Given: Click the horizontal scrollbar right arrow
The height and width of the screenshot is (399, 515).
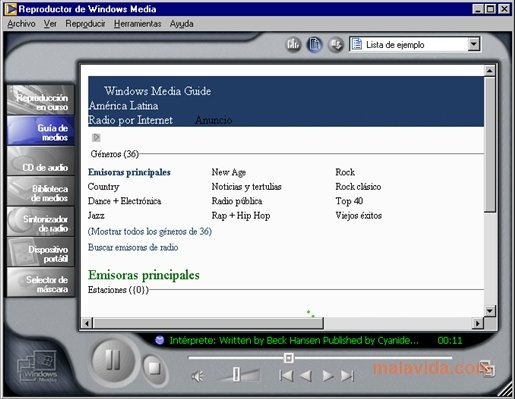Looking at the screenshot, I should point(478,323).
